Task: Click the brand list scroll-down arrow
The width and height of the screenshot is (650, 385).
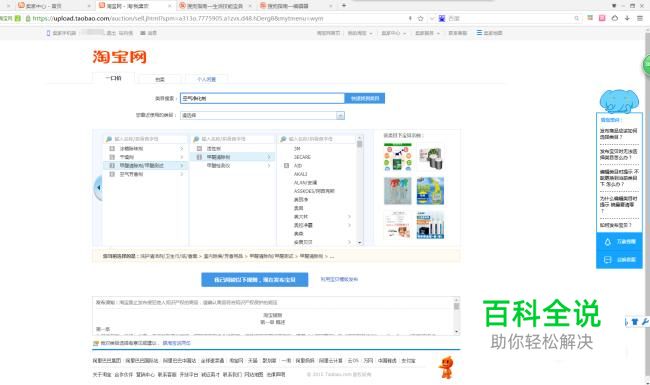Action: pyautogui.click(x=359, y=242)
